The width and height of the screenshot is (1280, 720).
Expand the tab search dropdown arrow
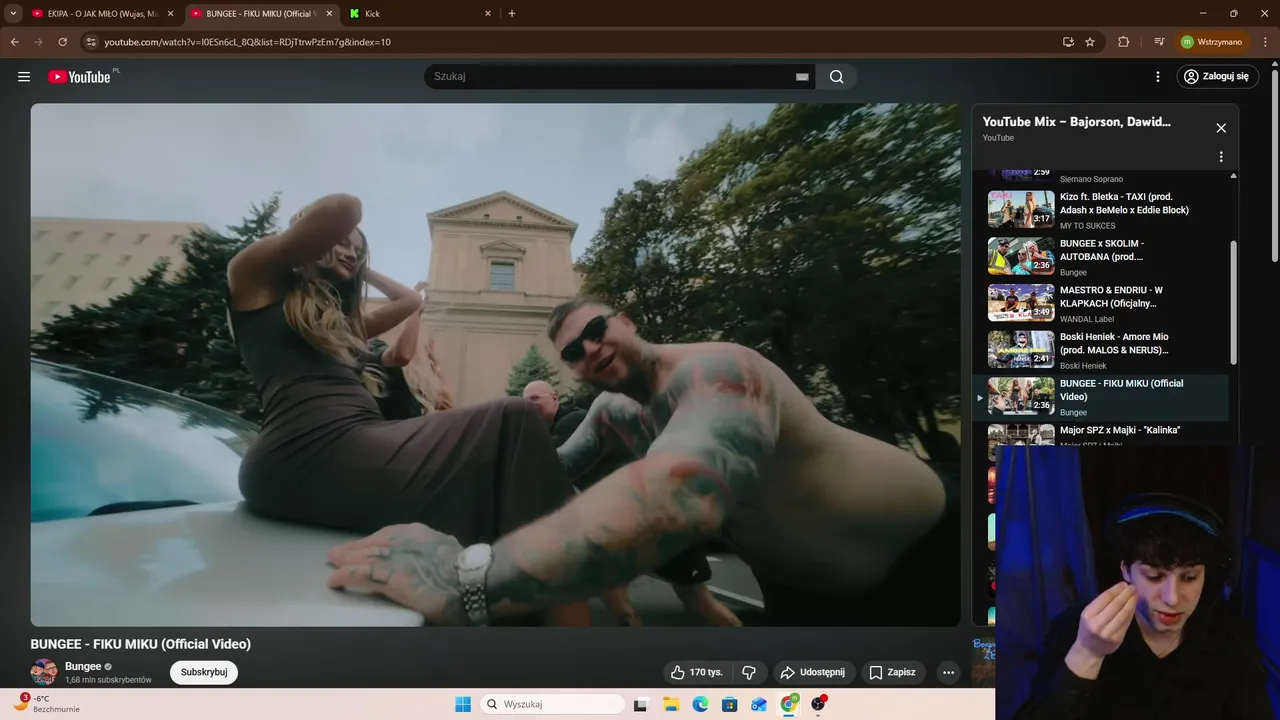point(13,14)
